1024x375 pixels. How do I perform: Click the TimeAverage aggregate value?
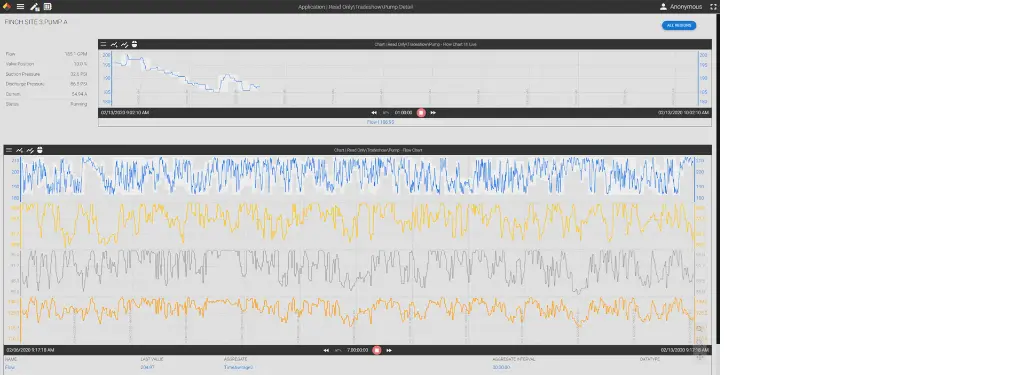[x=238, y=368]
